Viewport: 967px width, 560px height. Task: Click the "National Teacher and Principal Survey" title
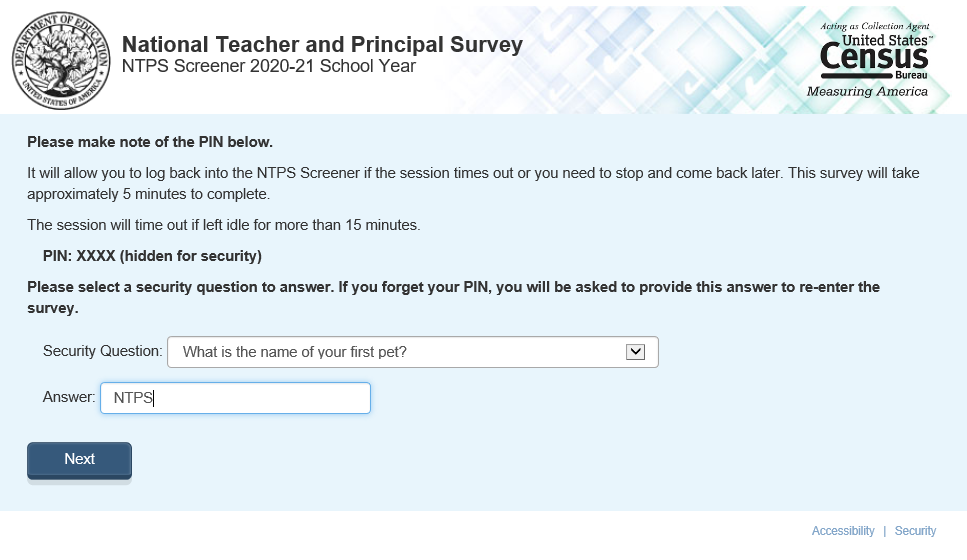click(322, 45)
